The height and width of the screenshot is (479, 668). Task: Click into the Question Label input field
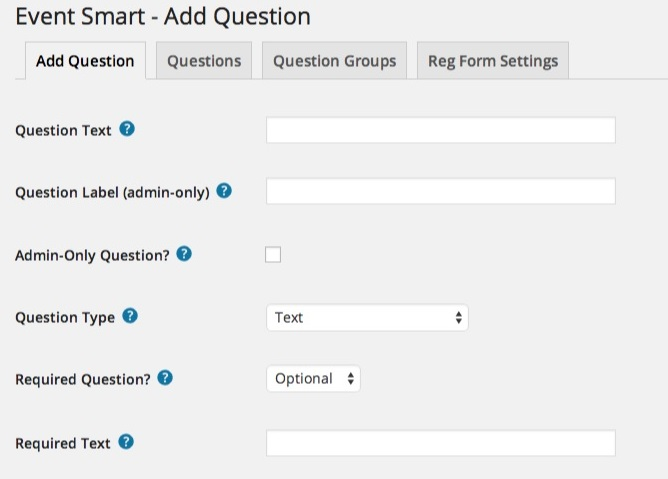pyautogui.click(x=440, y=192)
